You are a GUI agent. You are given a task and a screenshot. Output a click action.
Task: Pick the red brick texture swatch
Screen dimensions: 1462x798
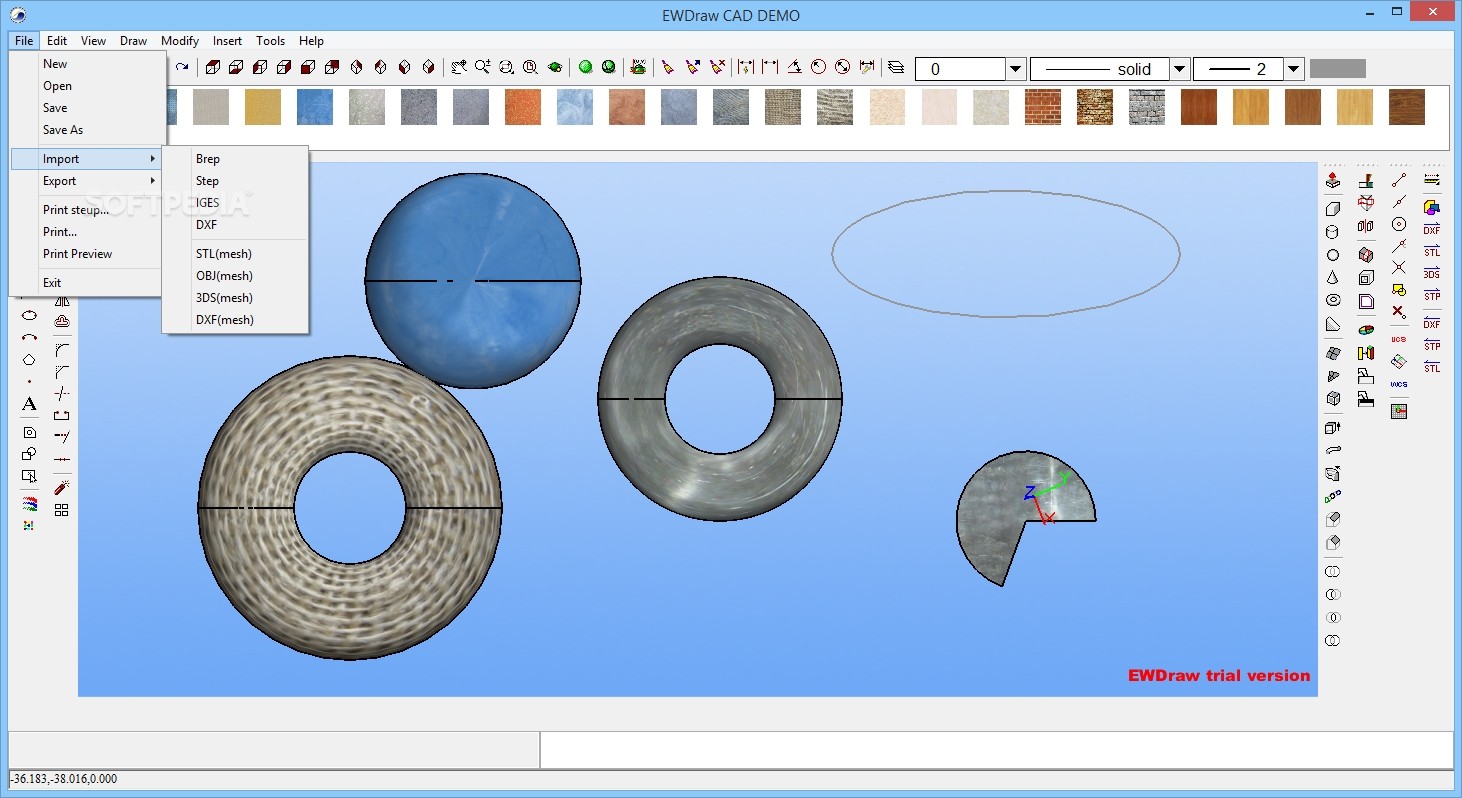click(x=1043, y=107)
